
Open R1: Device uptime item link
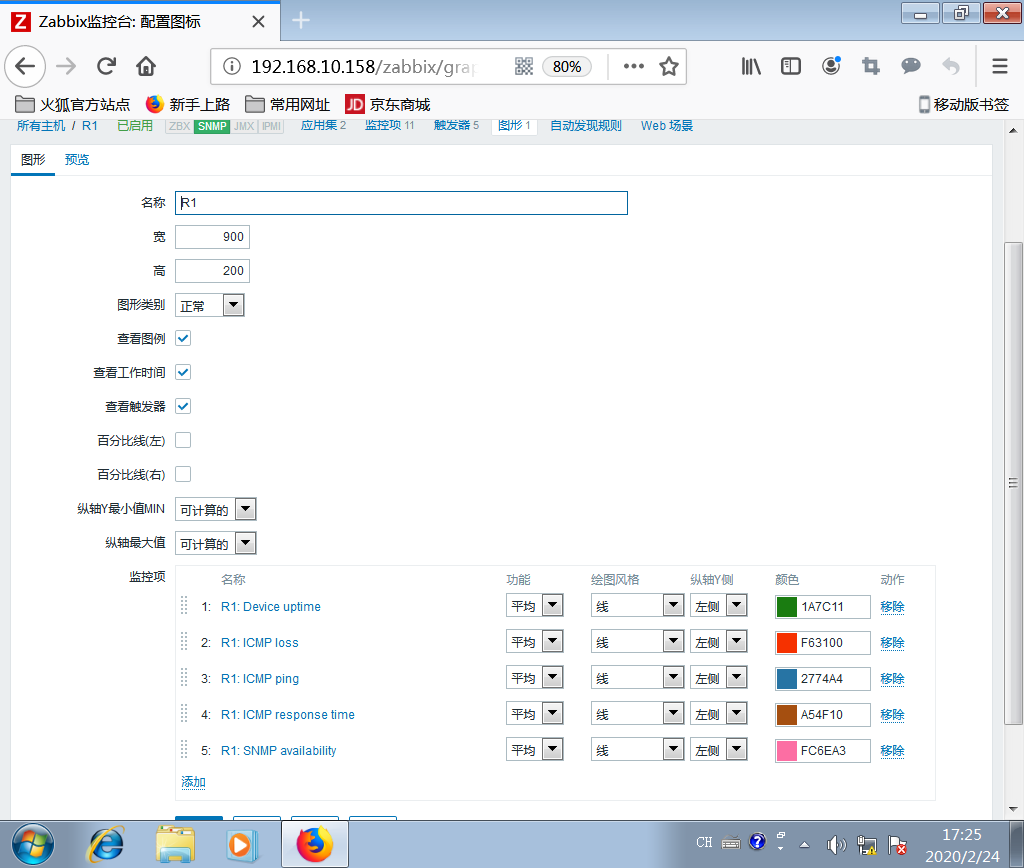coord(270,606)
